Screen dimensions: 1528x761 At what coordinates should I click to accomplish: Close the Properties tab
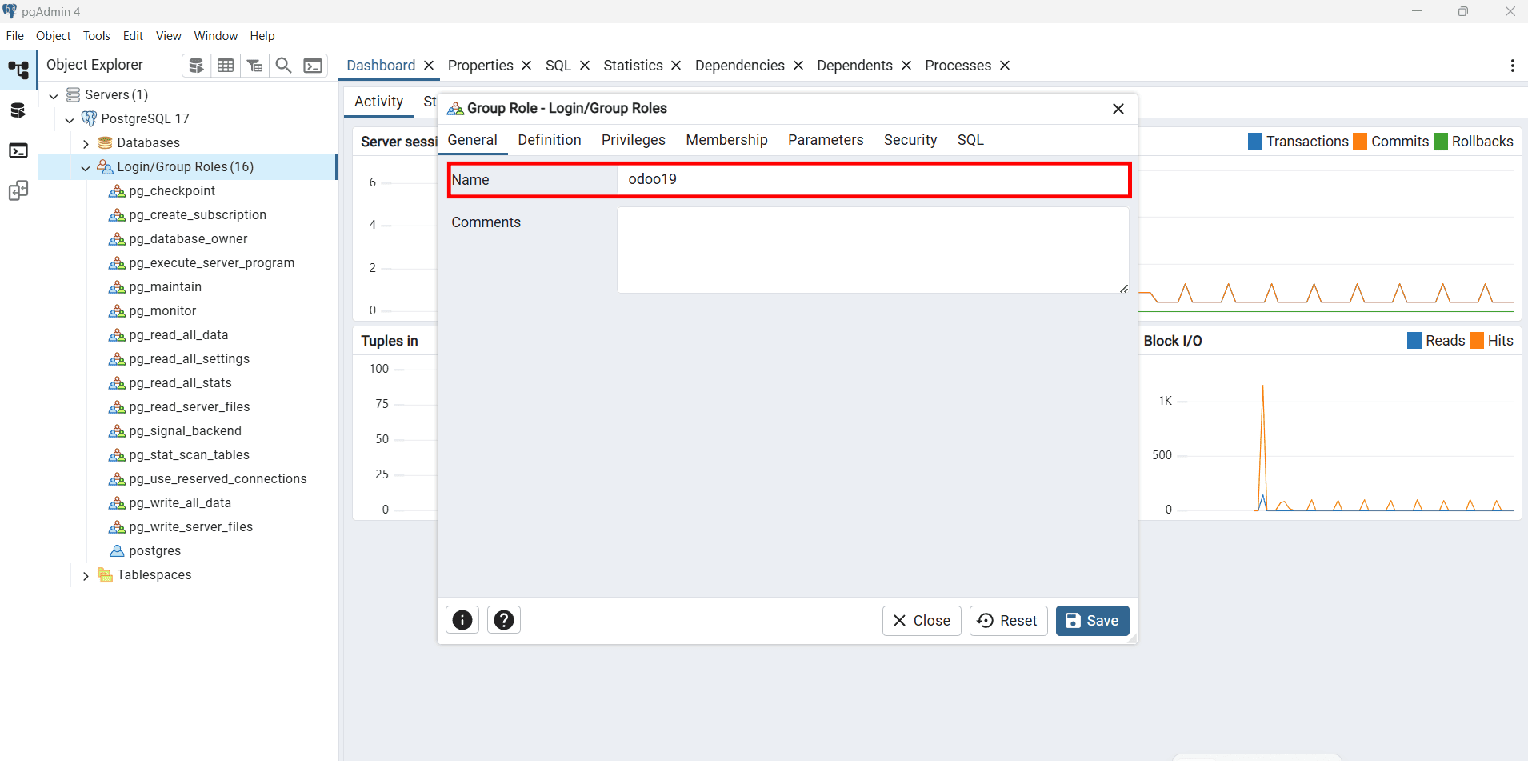coord(527,65)
